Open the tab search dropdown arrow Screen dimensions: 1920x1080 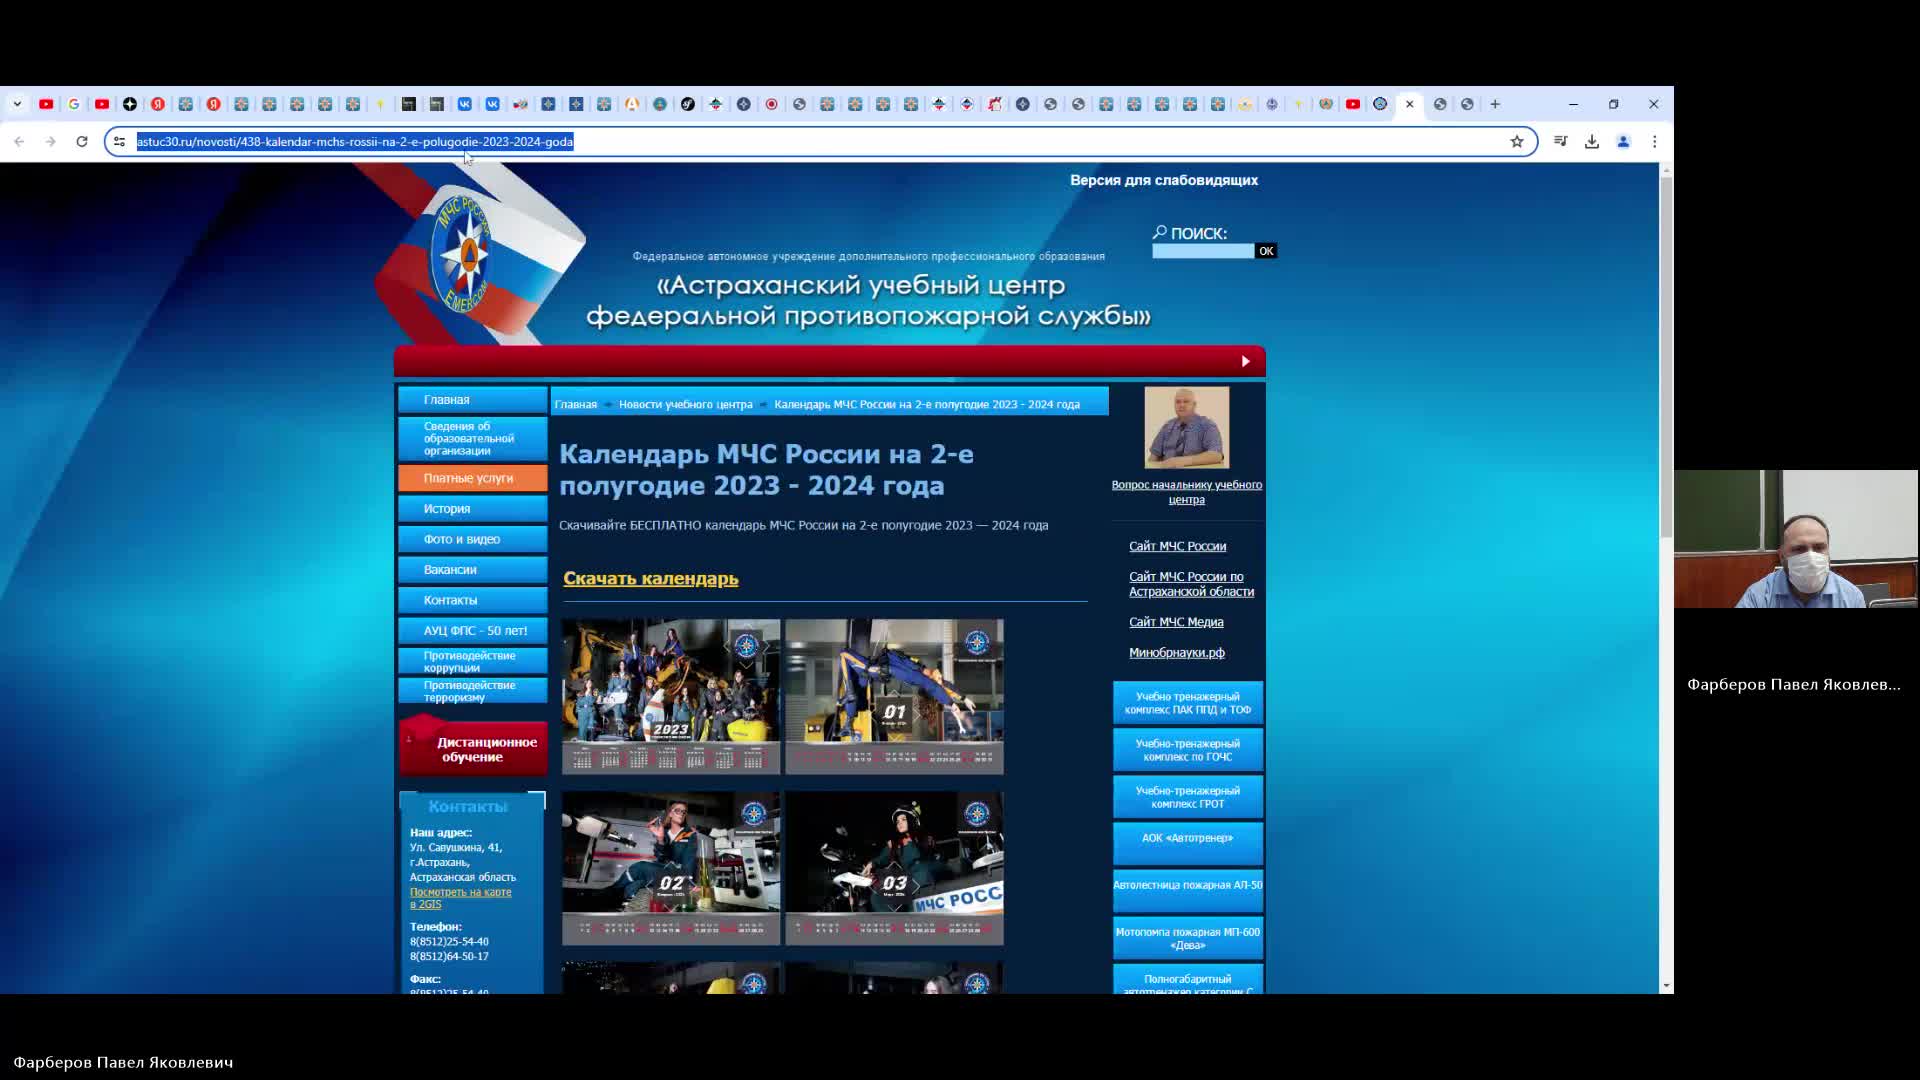tap(17, 104)
